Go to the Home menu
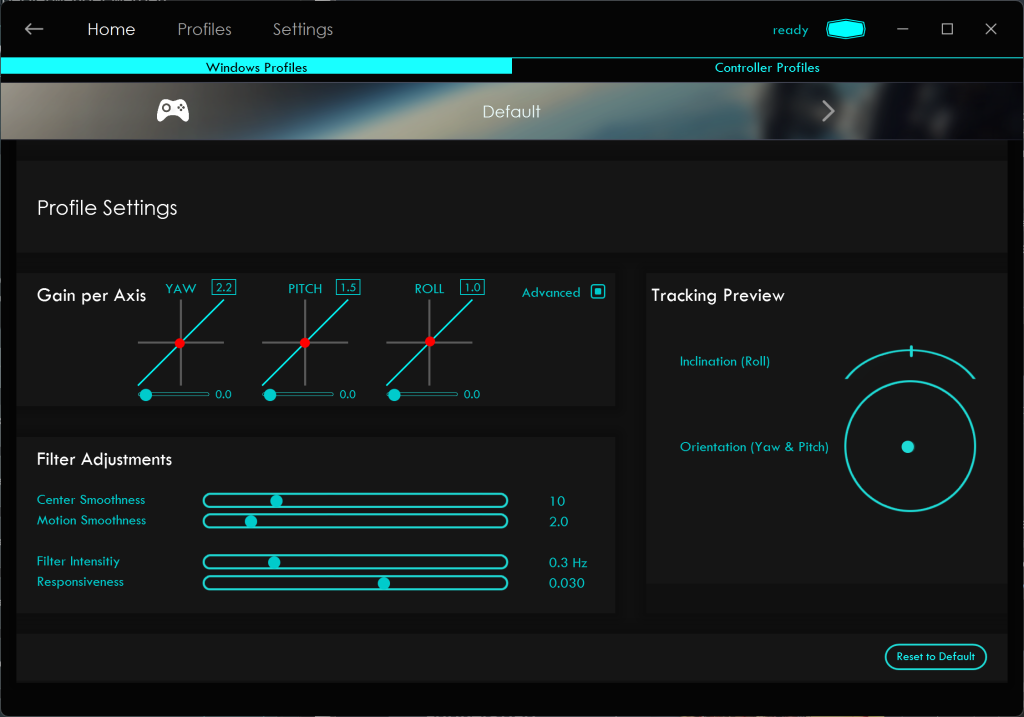 pyautogui.click(x=111, y=29)
